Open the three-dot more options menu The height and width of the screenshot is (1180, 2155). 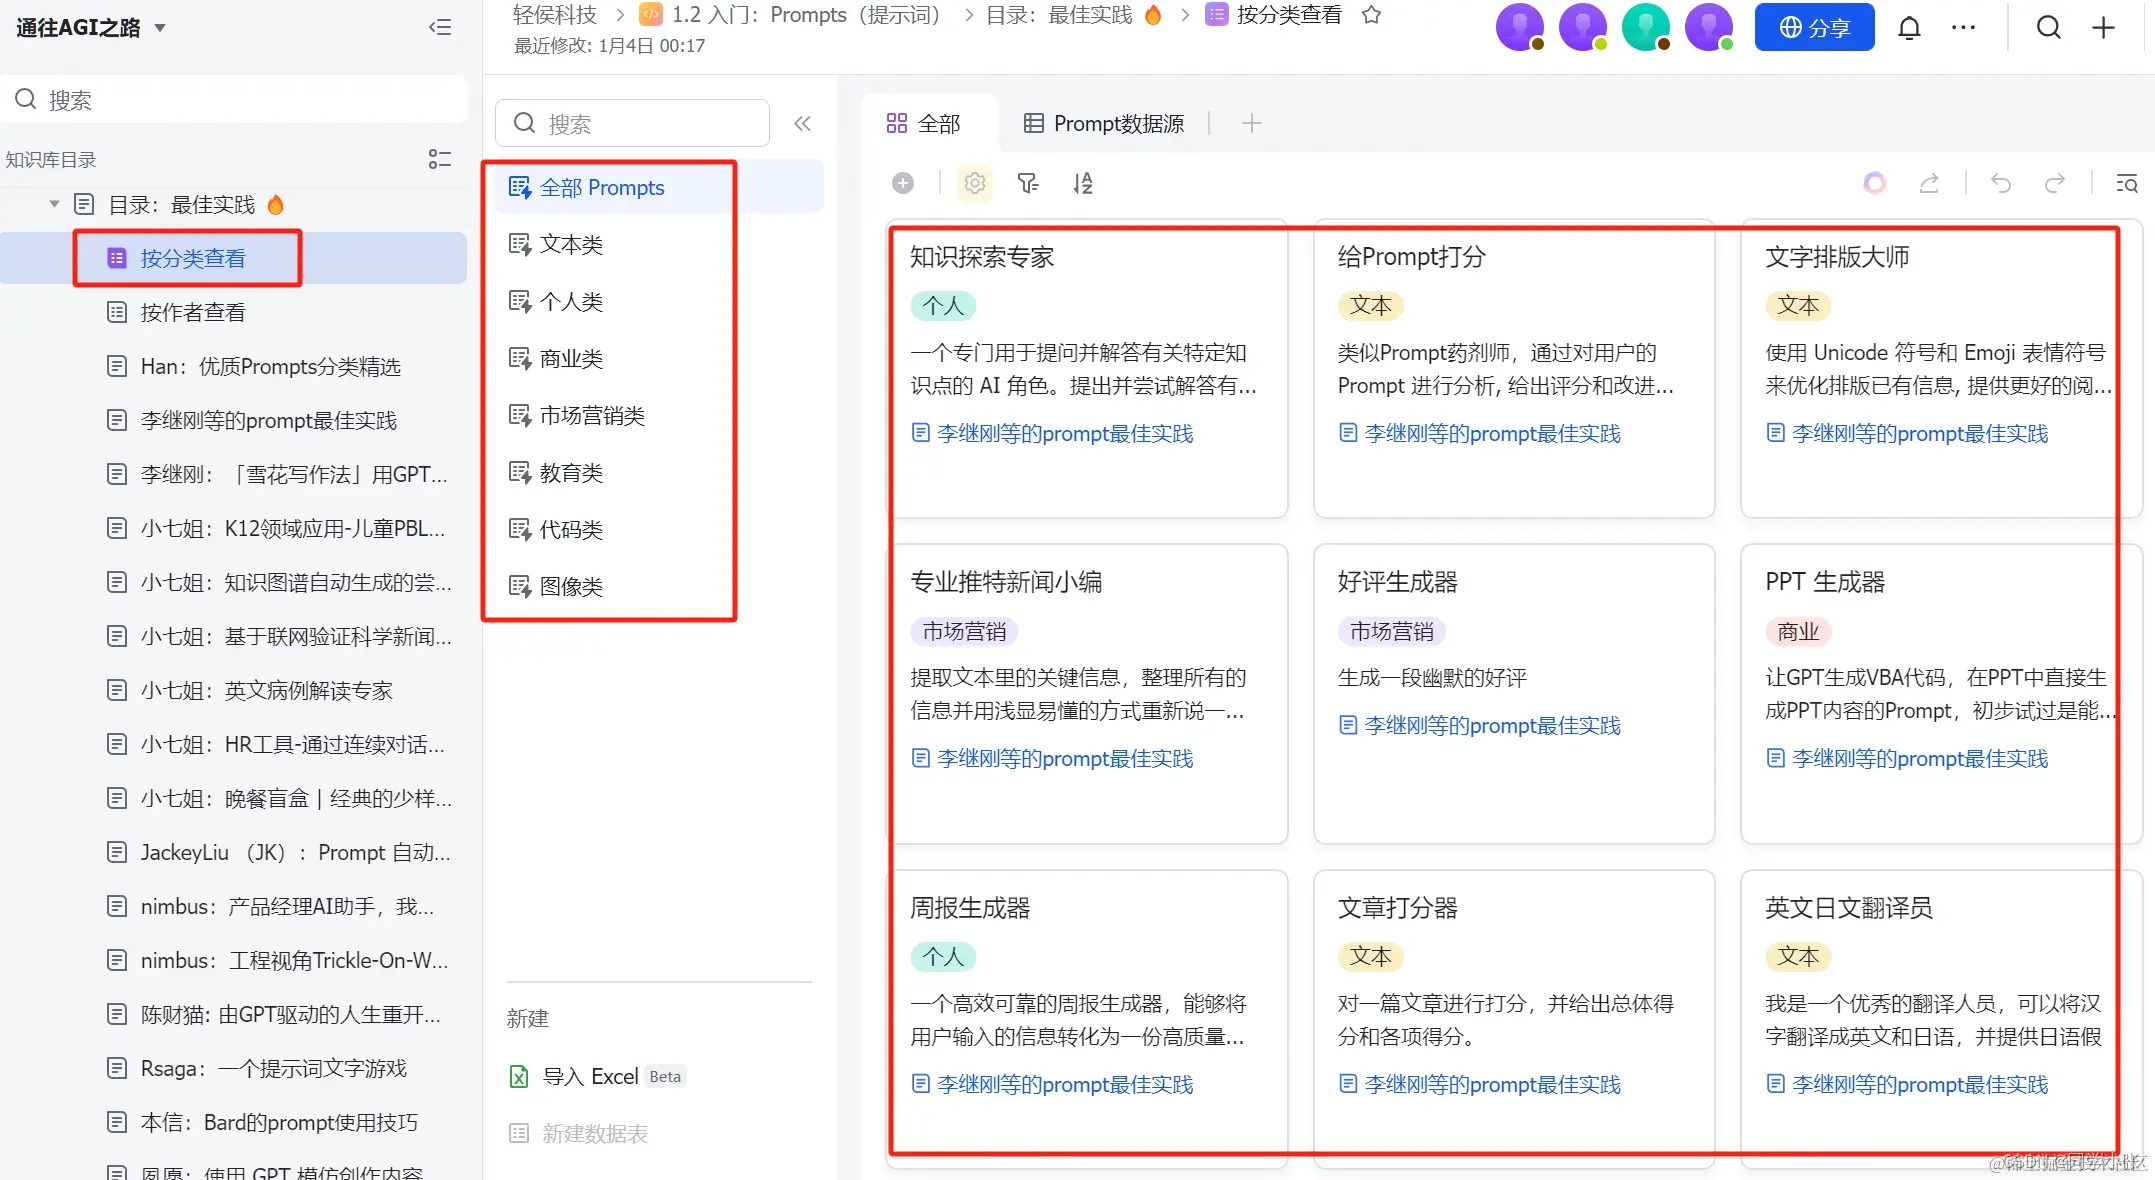(x=1963, y=27)
